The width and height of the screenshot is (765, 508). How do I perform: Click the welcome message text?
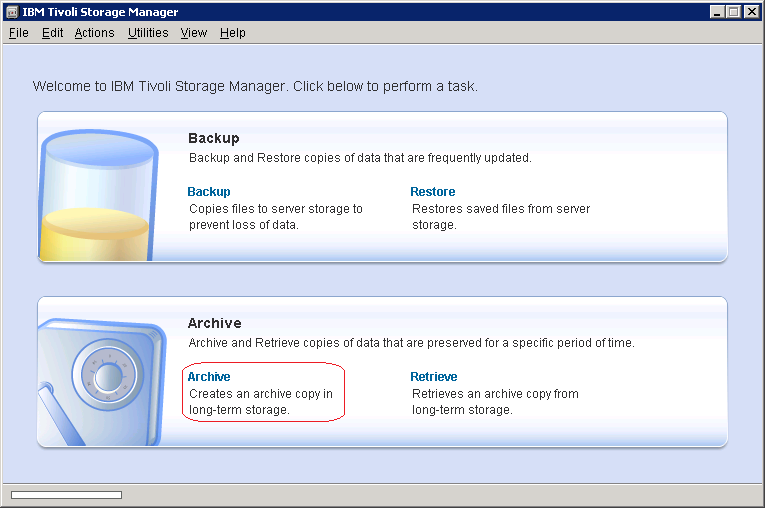point(255,86)
